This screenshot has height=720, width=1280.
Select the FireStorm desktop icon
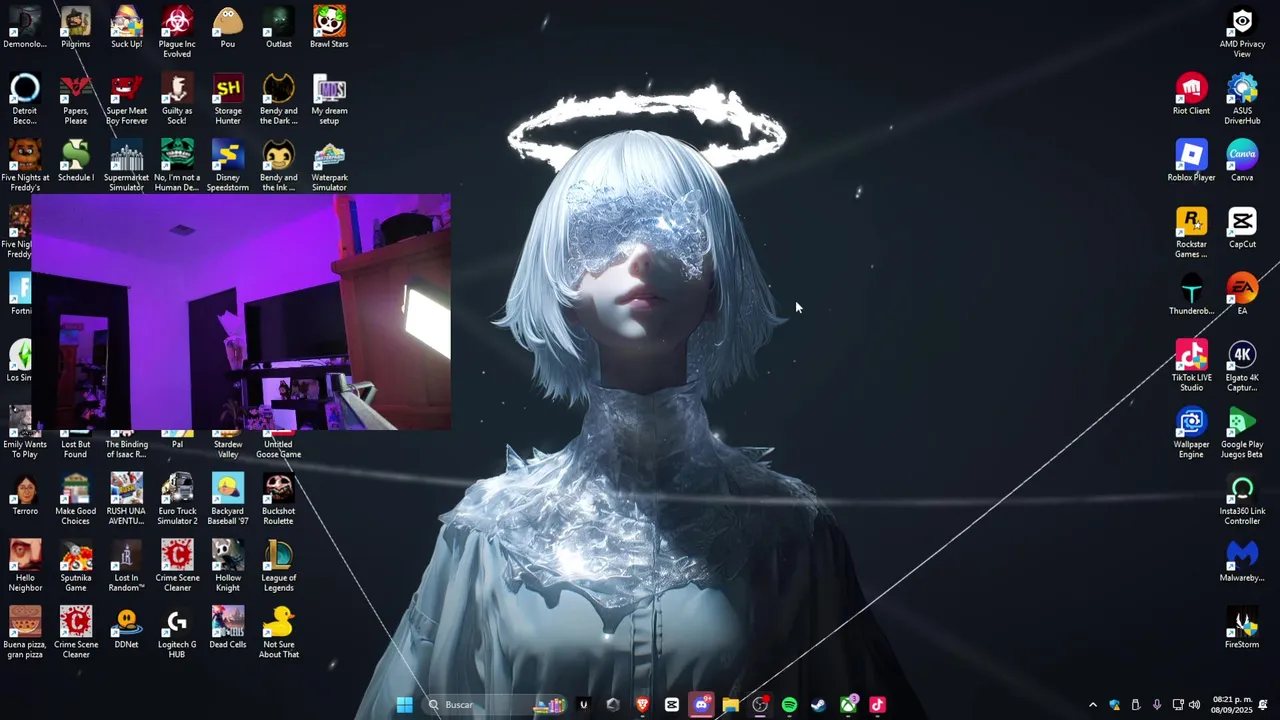tap(1242, 628)
